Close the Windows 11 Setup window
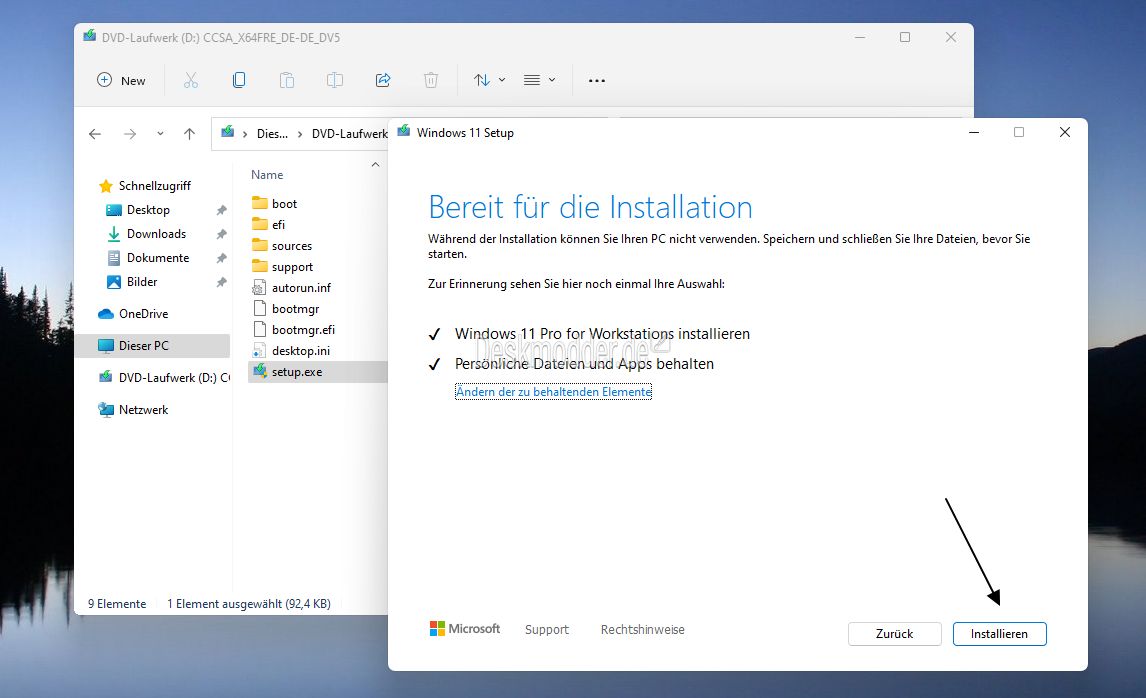 (x=1065, y=132)
